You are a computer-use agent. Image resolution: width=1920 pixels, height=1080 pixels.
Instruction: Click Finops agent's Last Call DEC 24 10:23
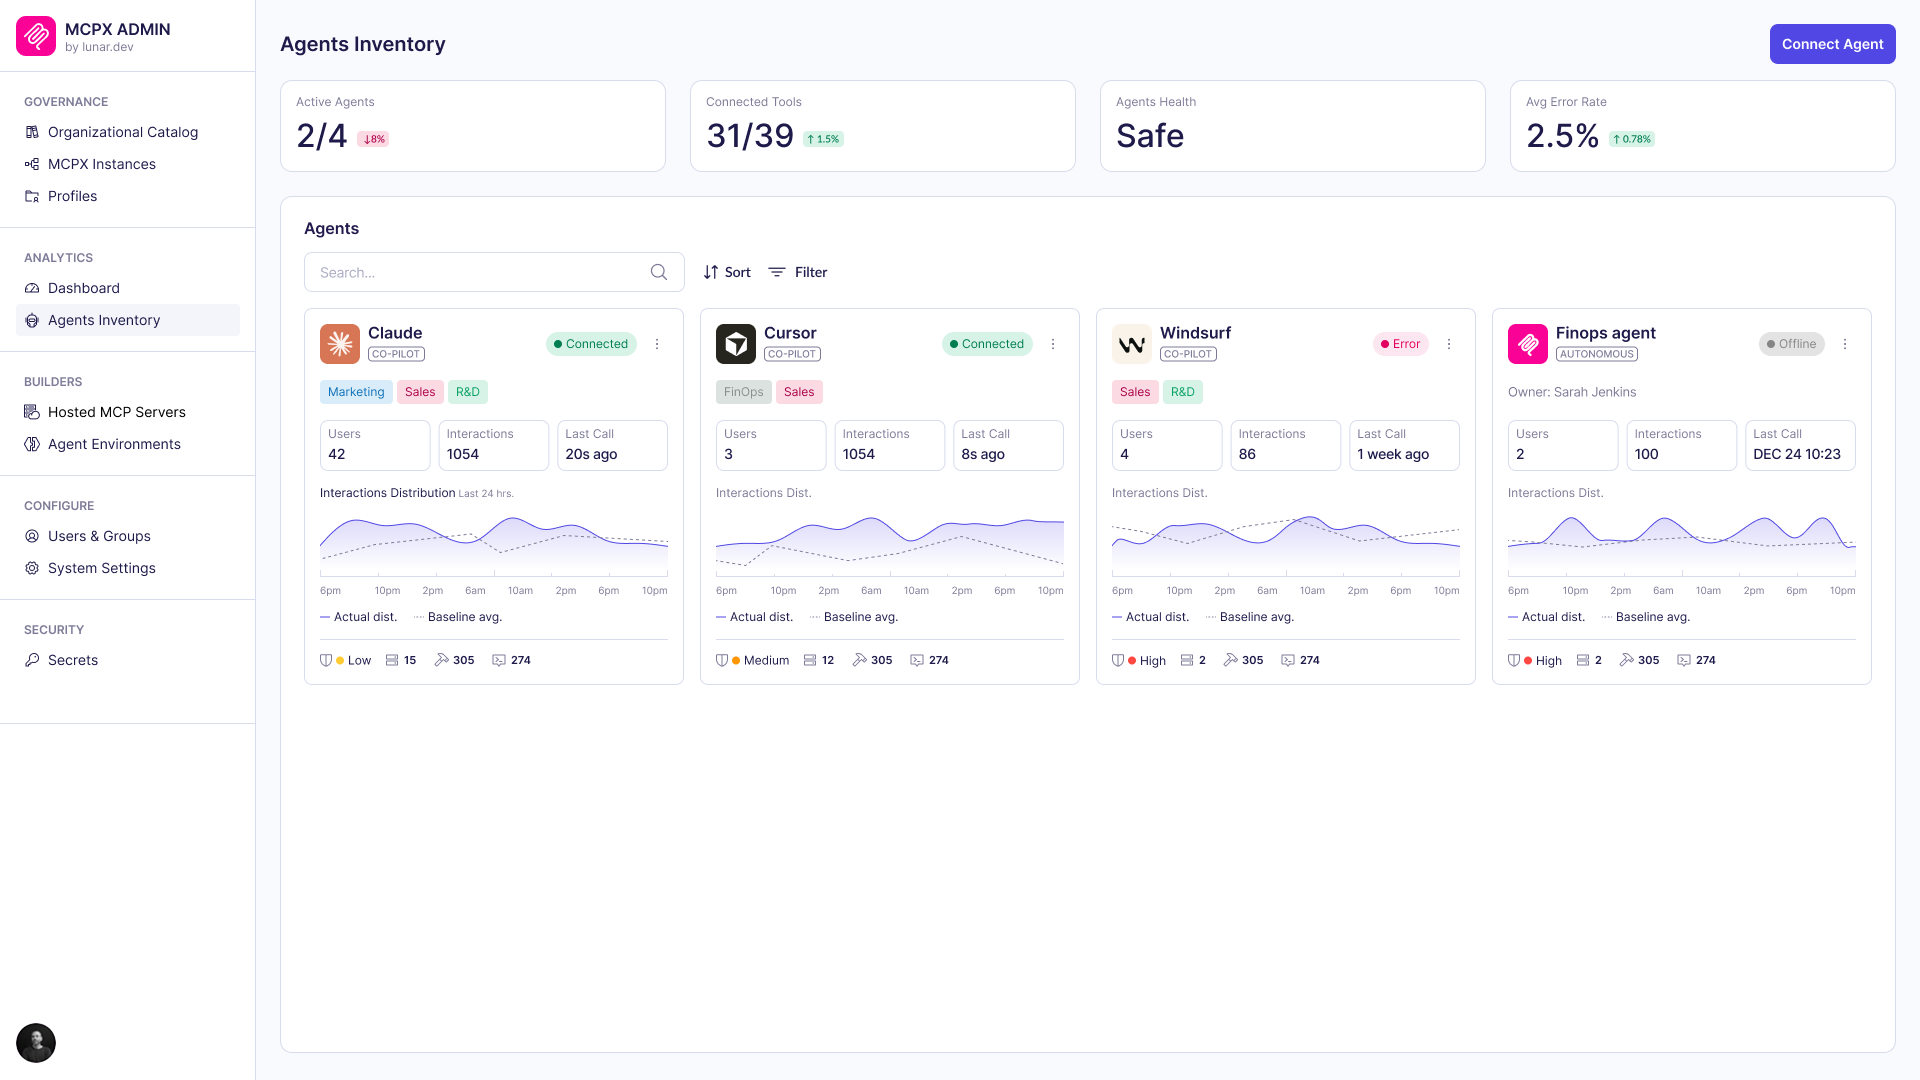pyautogui.click(x=1800, y=445)
